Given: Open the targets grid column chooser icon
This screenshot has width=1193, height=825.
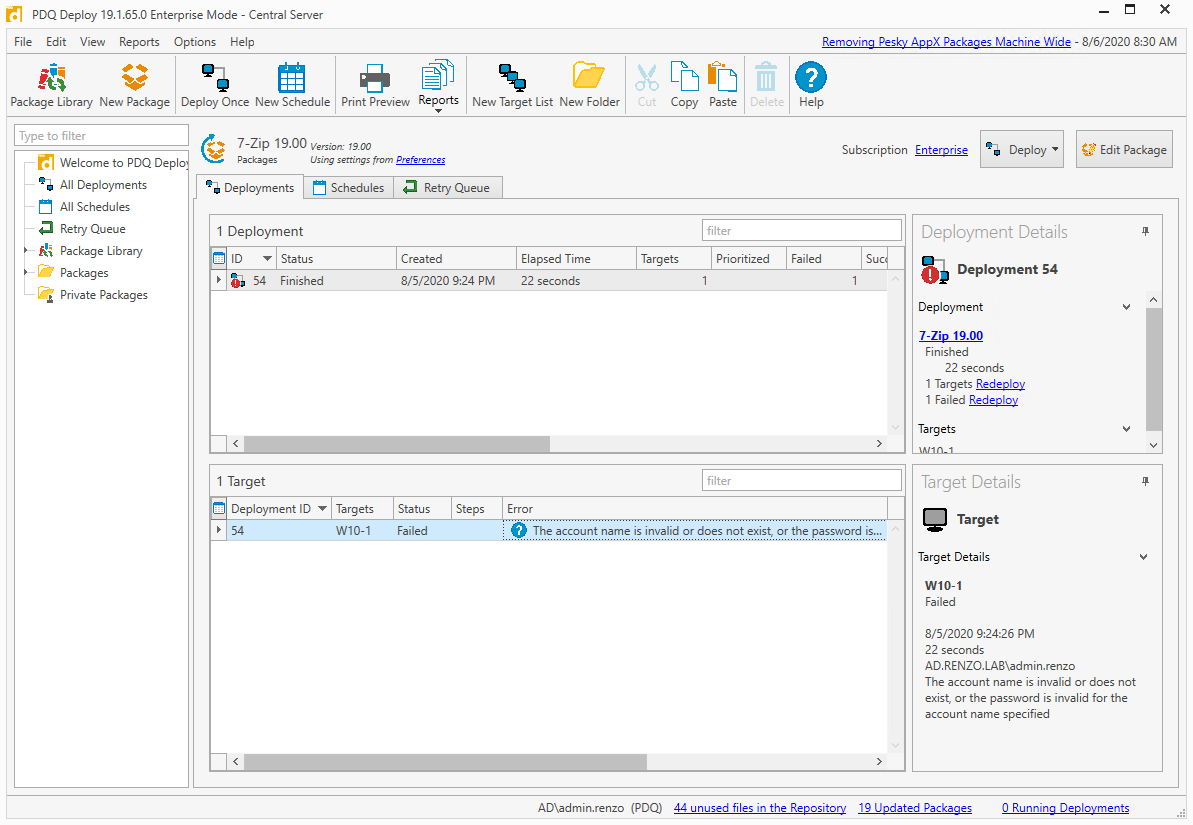Looking at the screenshot, I should [x=219, y=508].
